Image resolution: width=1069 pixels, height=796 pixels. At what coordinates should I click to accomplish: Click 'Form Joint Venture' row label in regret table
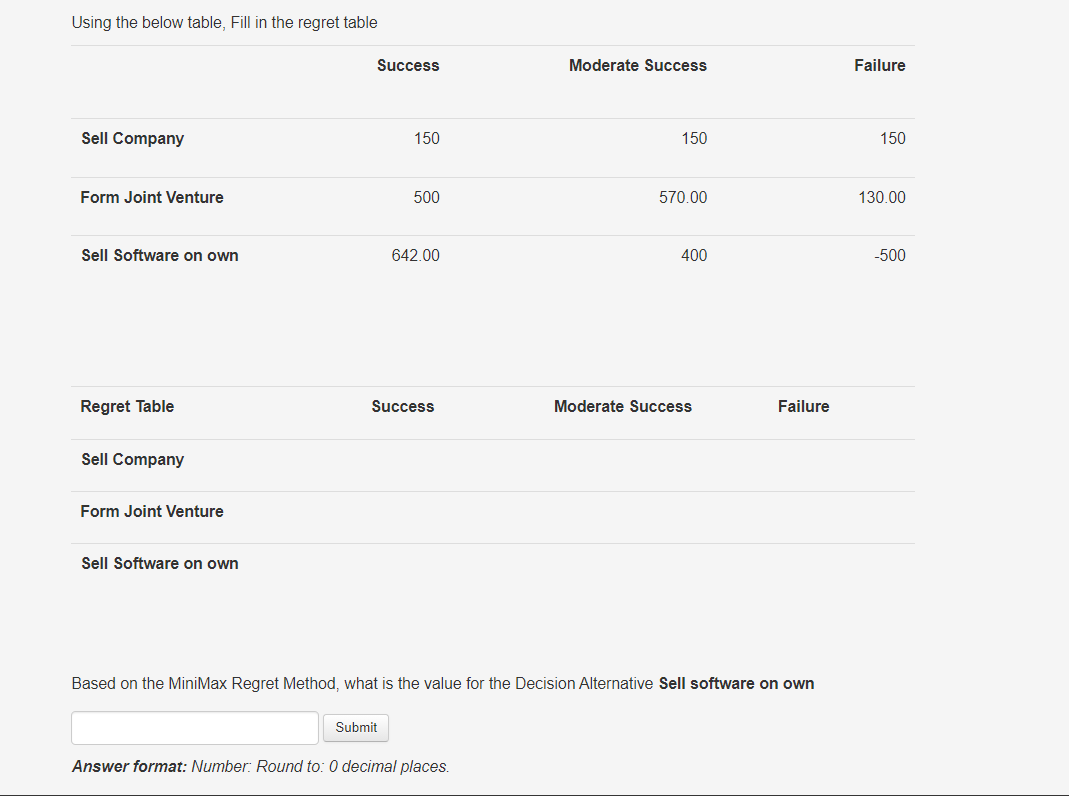(x=151, y=512)
